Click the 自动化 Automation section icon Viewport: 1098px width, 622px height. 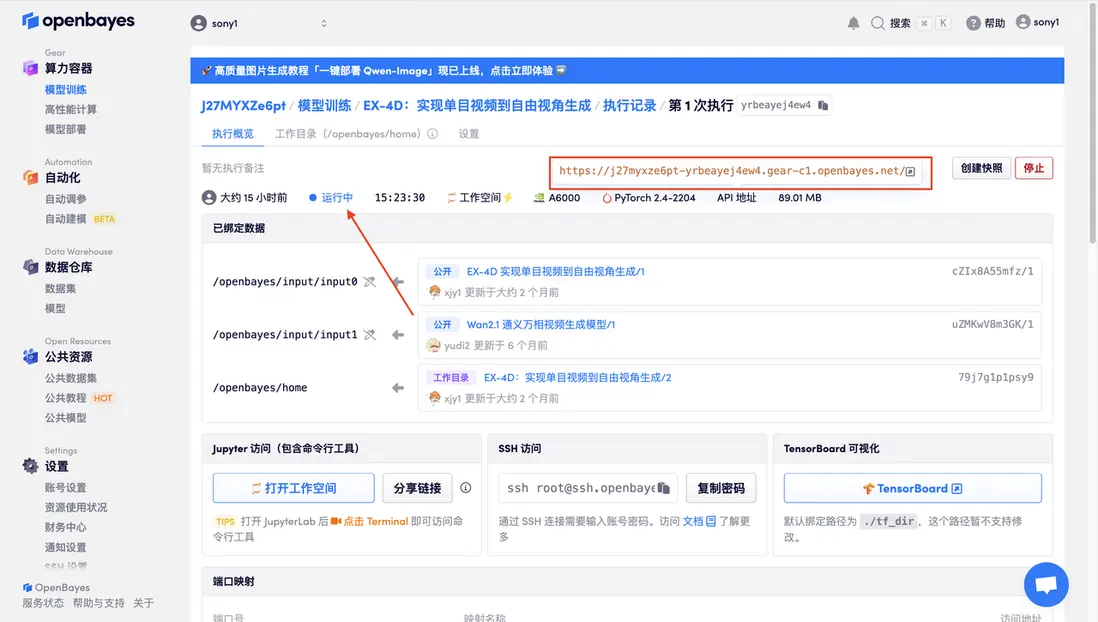[x=30, y=177]
